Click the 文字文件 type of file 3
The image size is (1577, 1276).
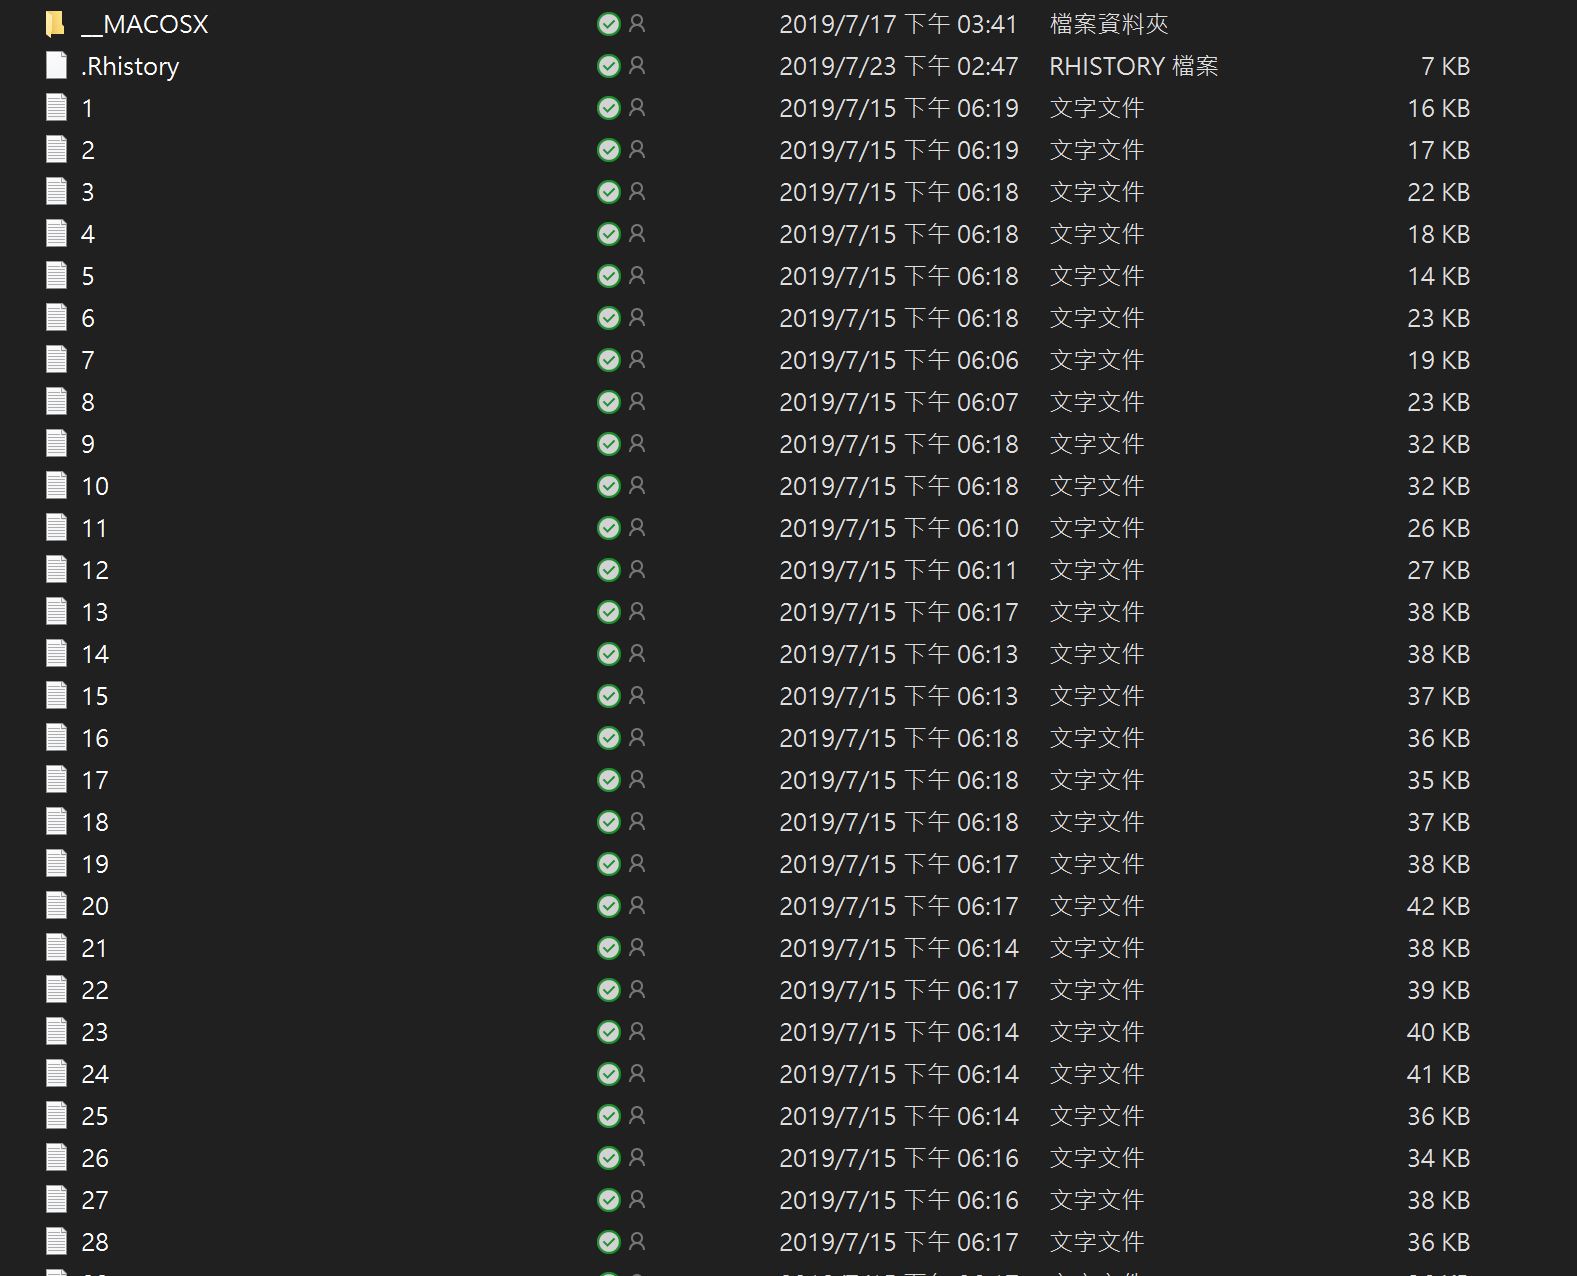(1096, 192)
